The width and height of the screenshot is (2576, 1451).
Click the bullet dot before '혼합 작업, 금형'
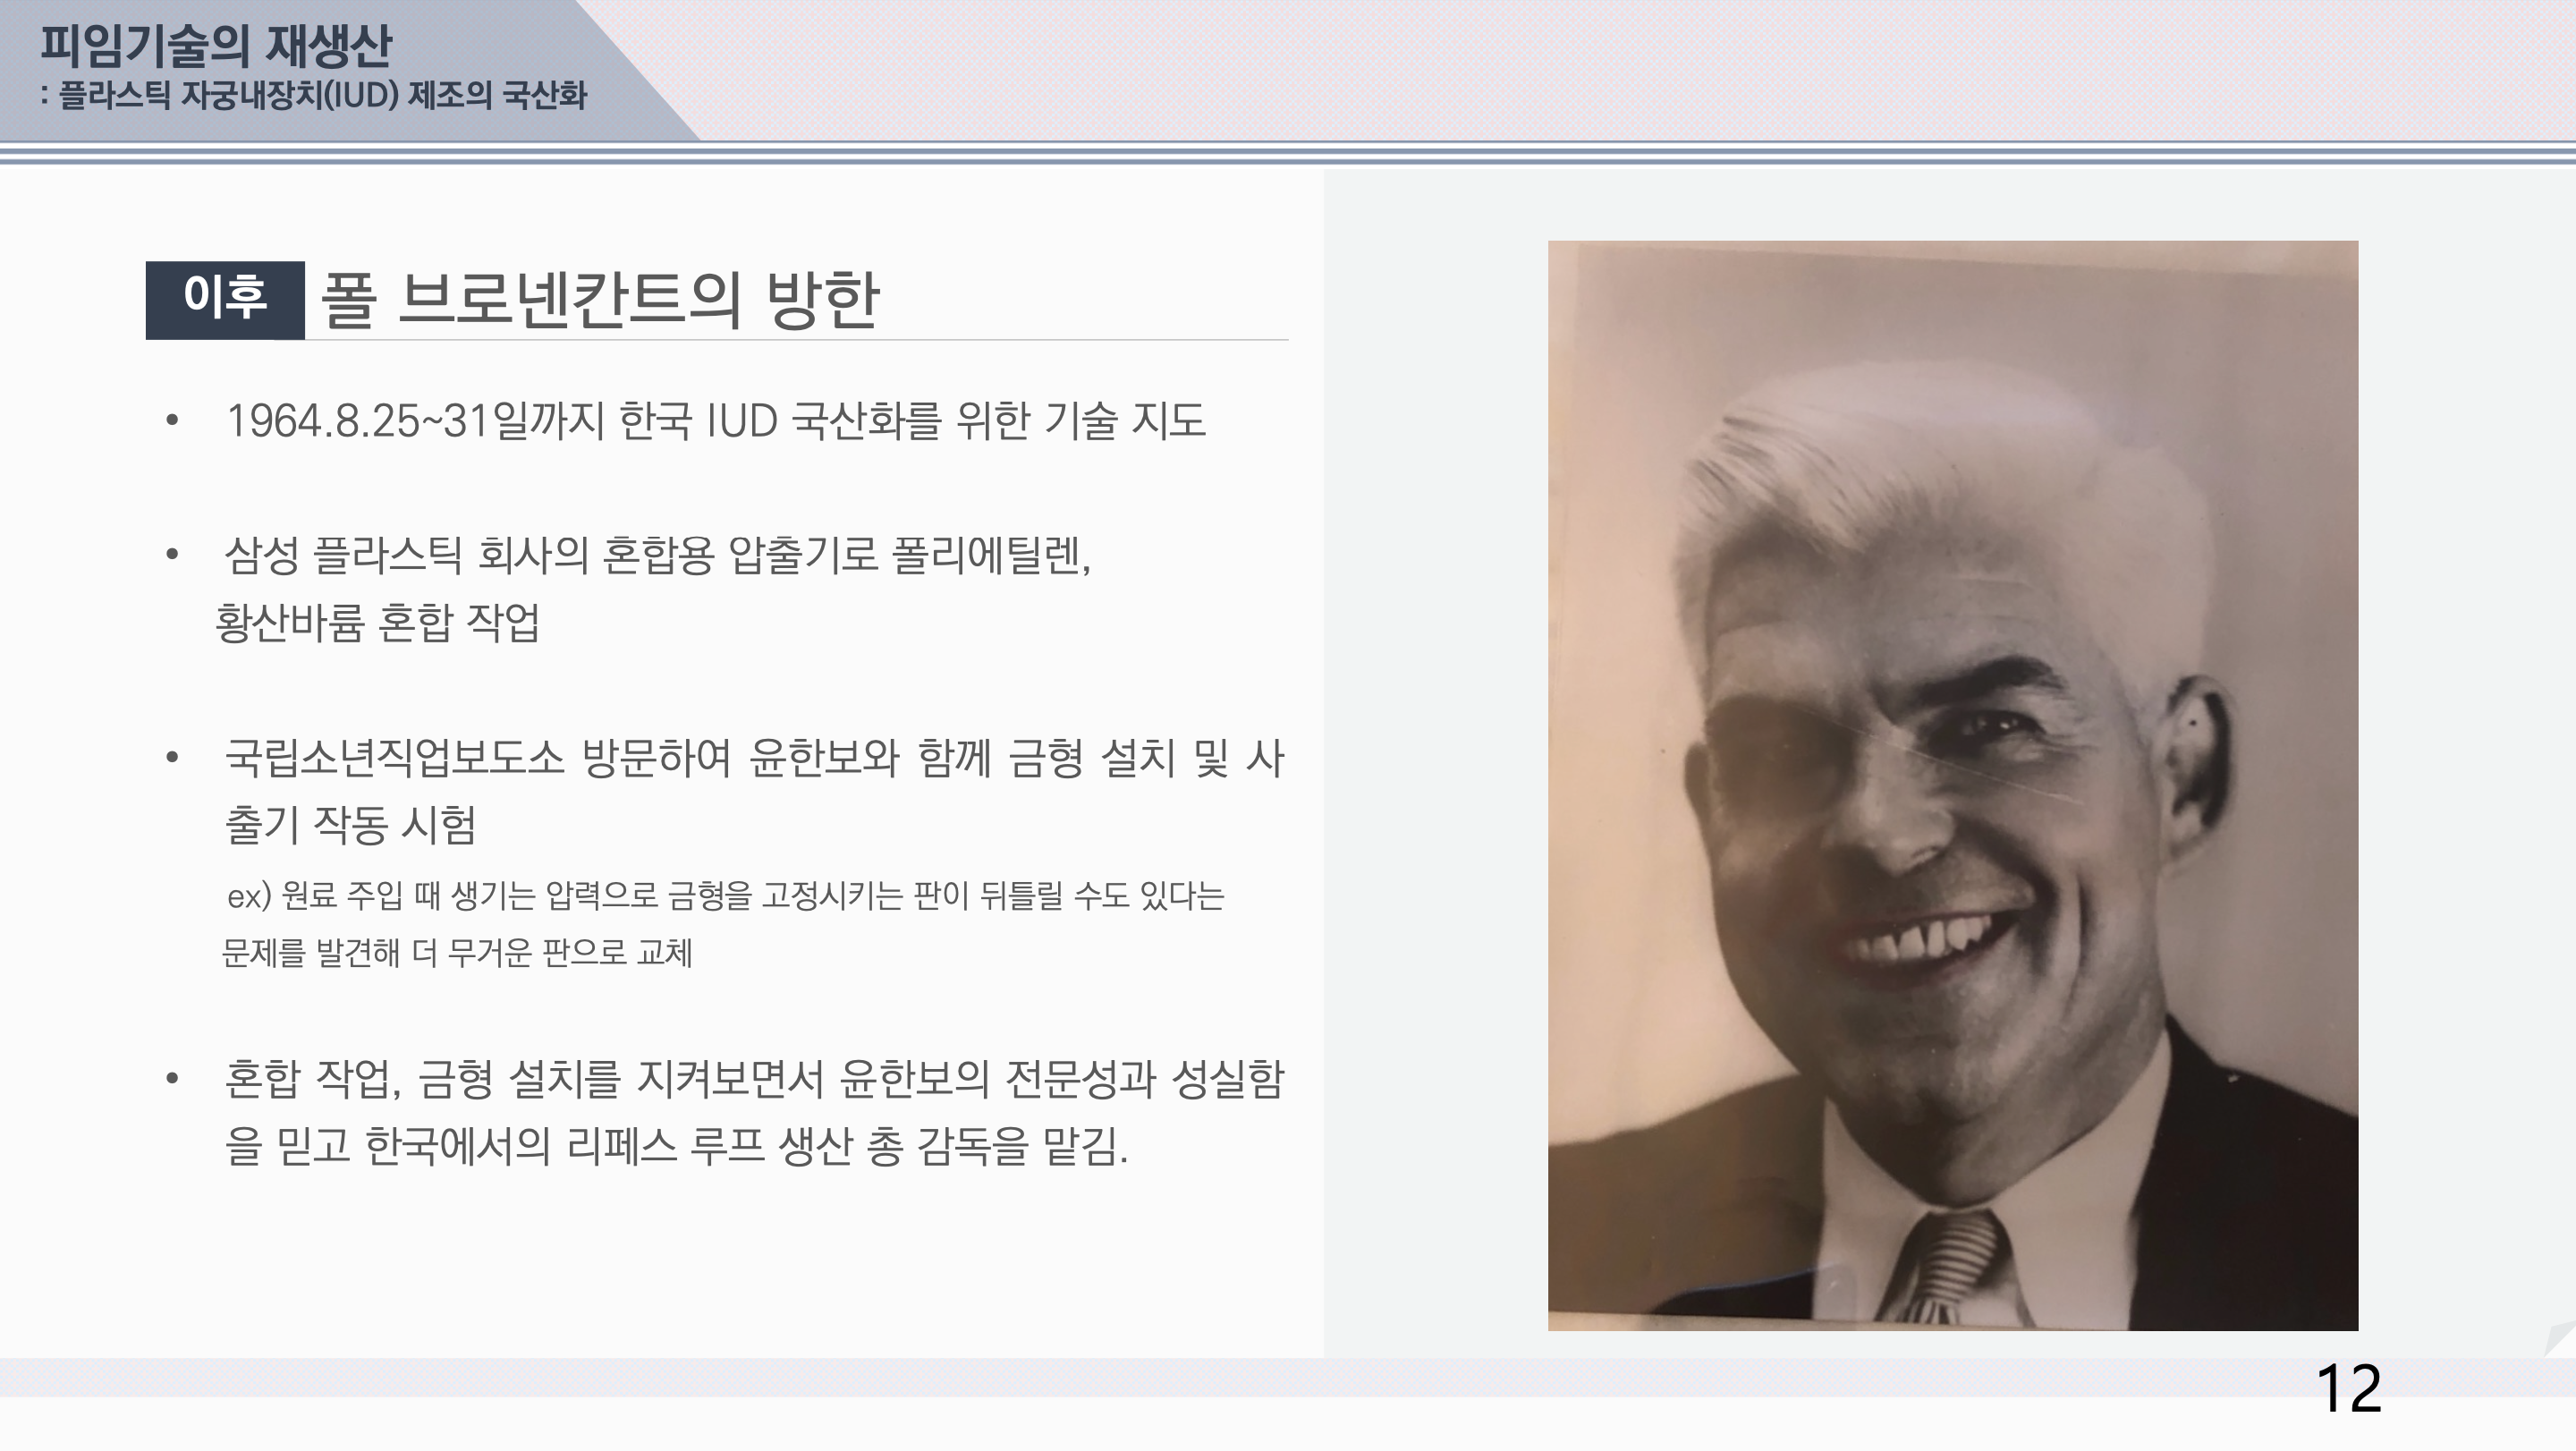(172, 1078)
